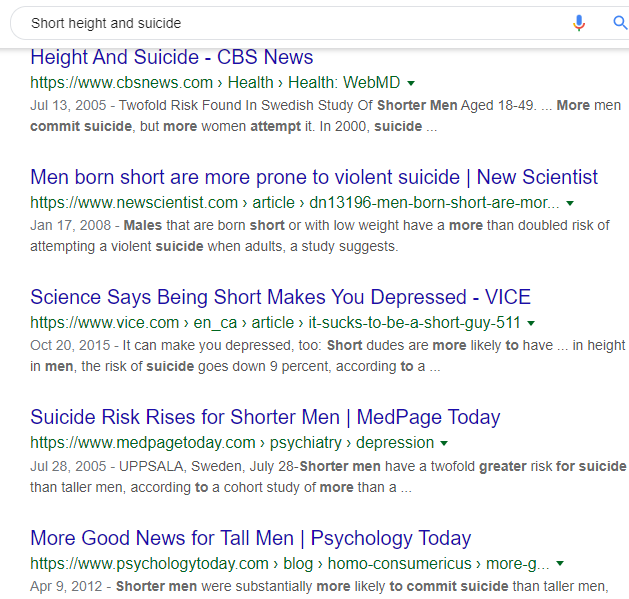Screen dimensions: 629x599
Task: Expand the dropdown arrow next to the vice.com URL
Action: pos(531,323)
